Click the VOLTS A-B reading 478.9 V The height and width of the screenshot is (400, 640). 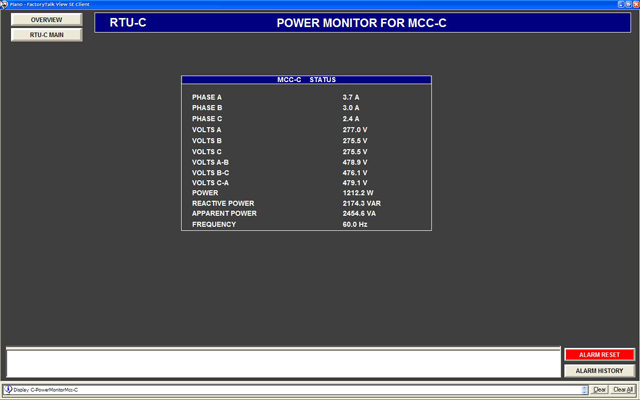[355, 162]
